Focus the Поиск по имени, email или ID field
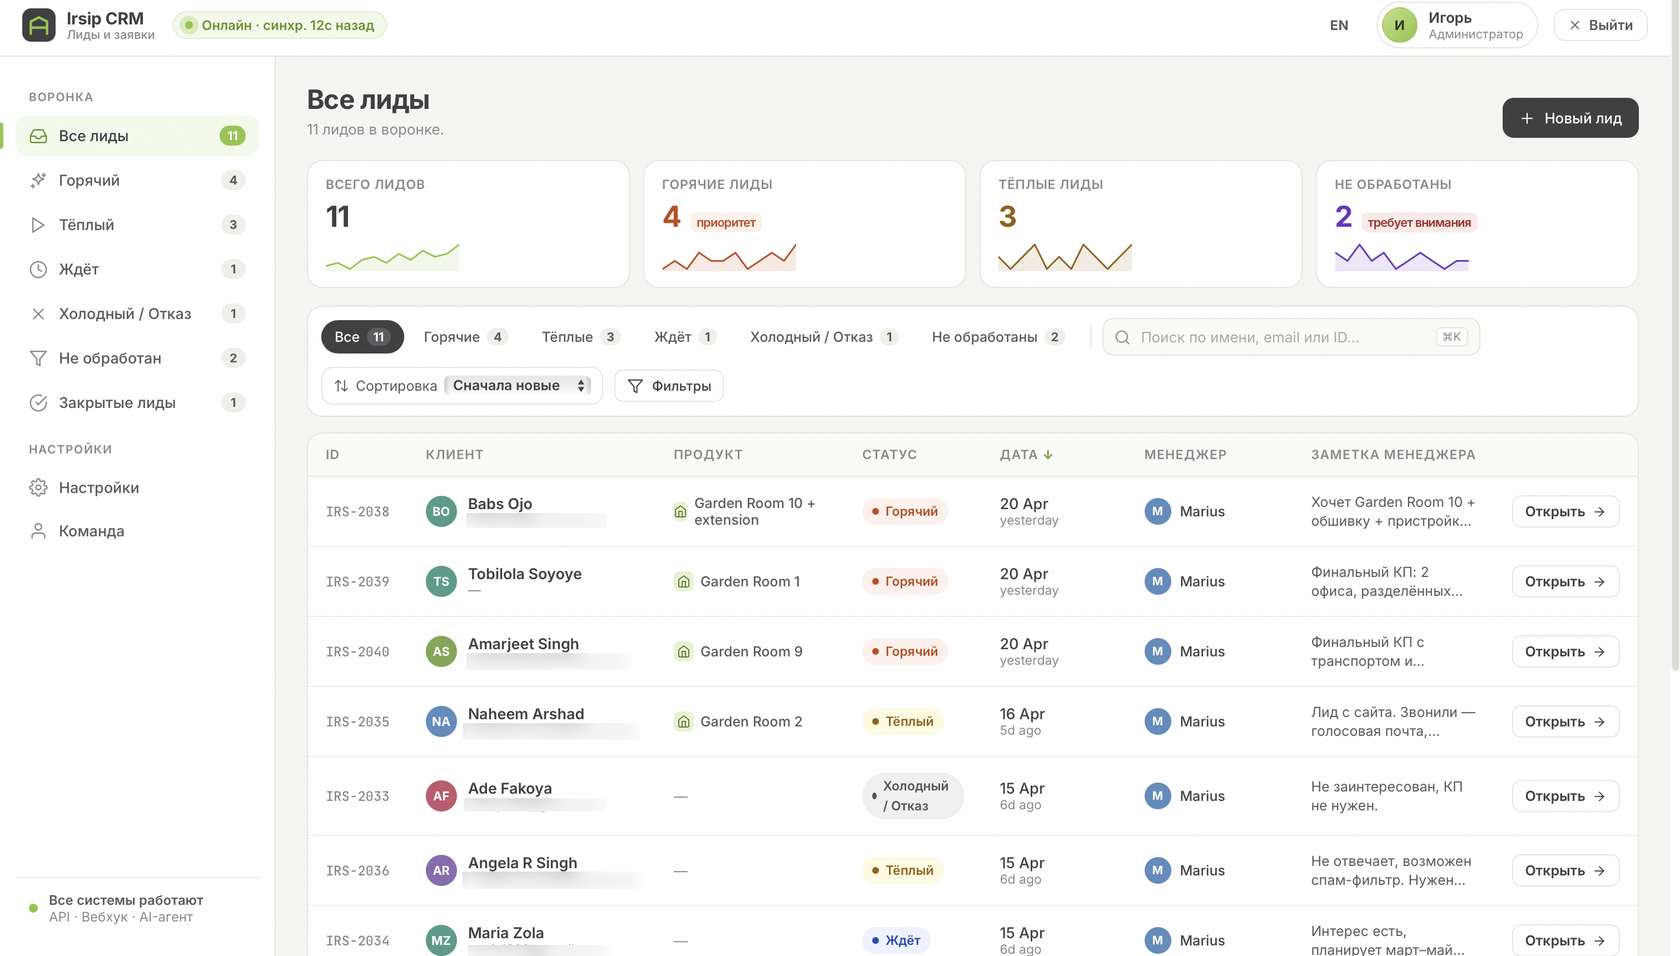Image resolution: width=1680 pixels, height=956 pixels. pyautogui.click(x=1291, y=337)
